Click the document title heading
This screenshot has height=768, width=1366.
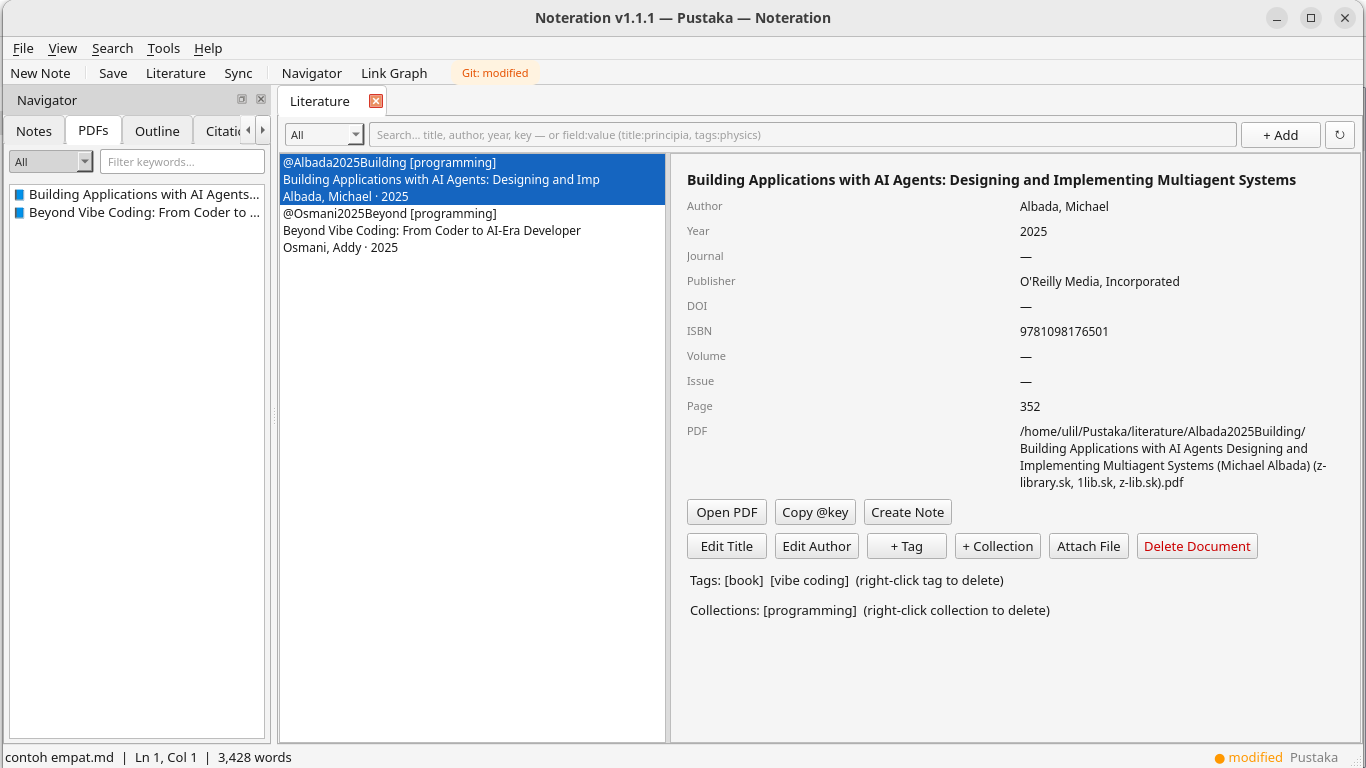991,180
